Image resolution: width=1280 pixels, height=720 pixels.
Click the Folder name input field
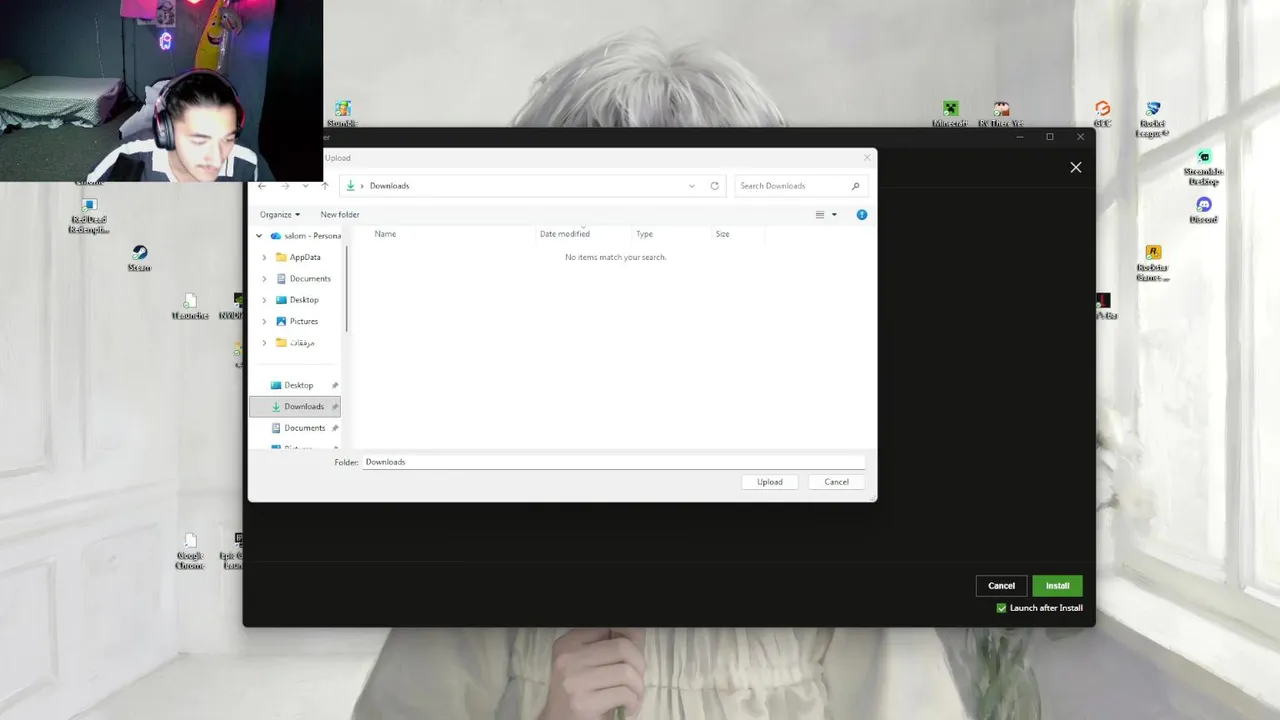[612, 462]
